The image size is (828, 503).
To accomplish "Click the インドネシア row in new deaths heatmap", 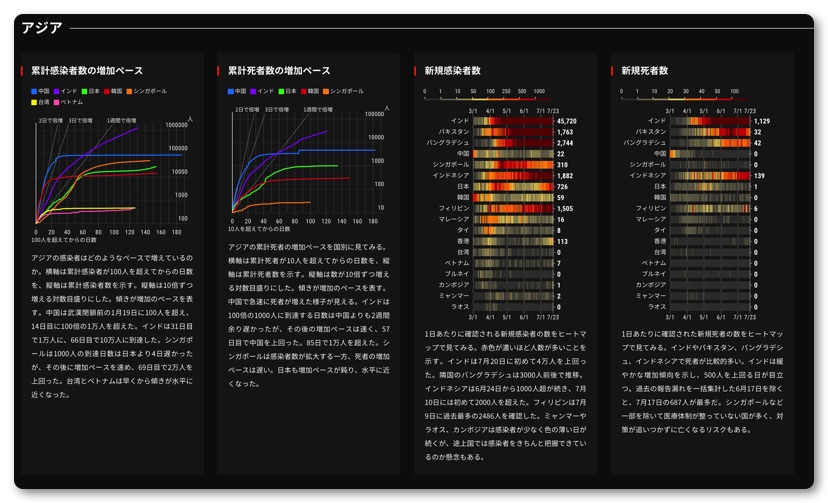I will pos(709,176).
